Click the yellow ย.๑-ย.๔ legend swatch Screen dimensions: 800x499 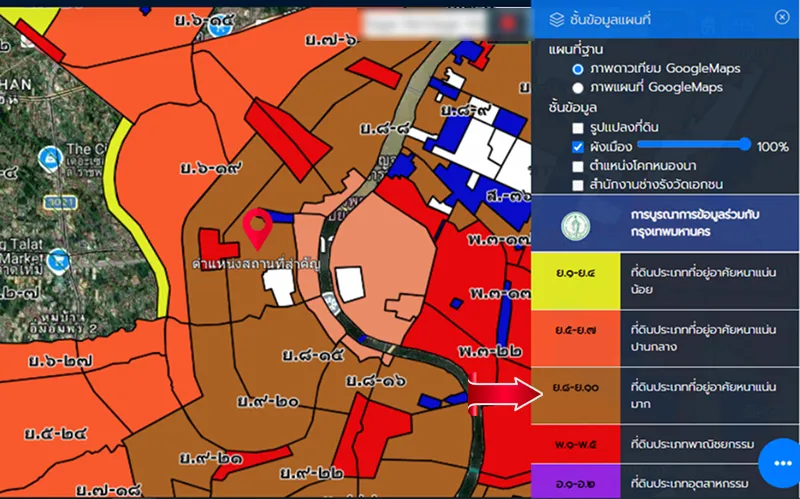(x=576, y=281)
